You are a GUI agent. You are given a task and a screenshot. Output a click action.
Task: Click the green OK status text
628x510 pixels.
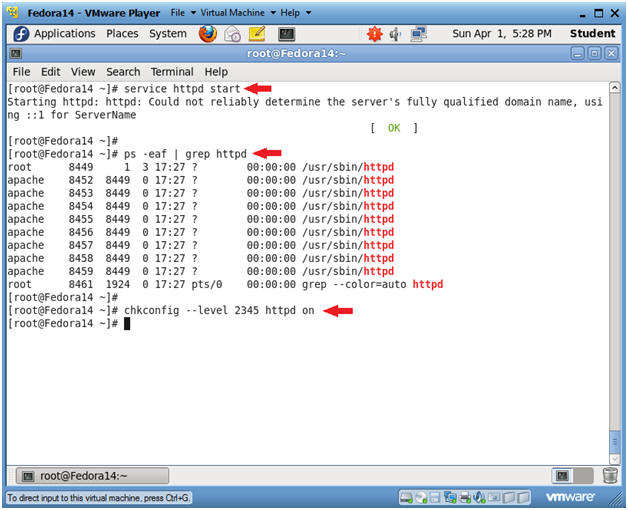coord(394,128)
